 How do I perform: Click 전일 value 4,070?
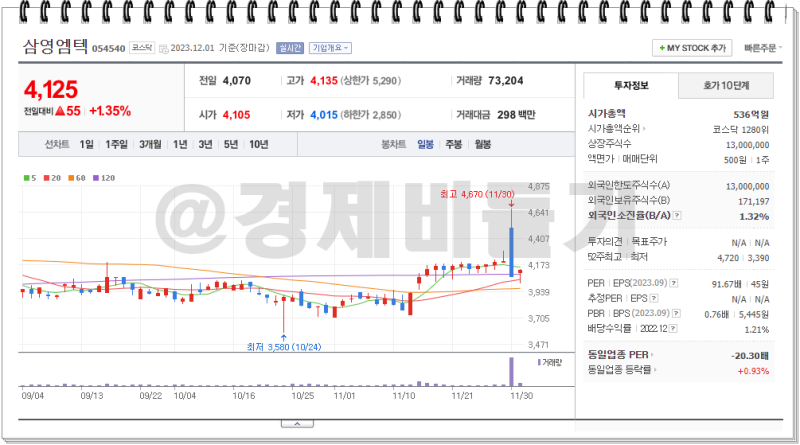tap(237, 81)
